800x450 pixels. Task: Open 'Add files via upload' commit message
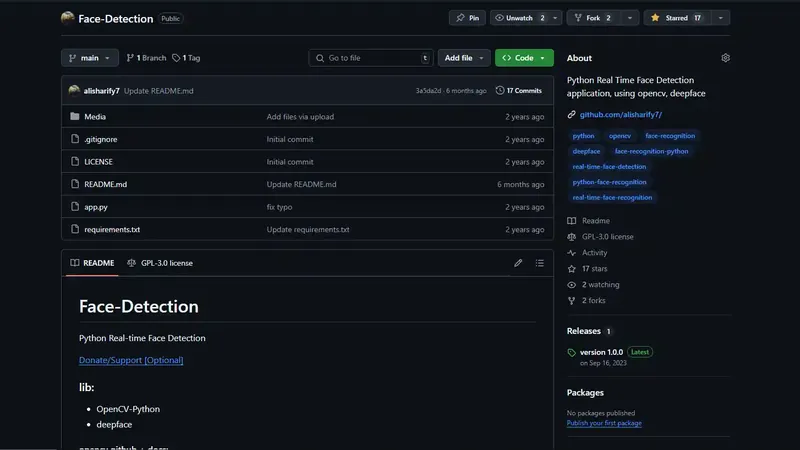tap(300, 116)
